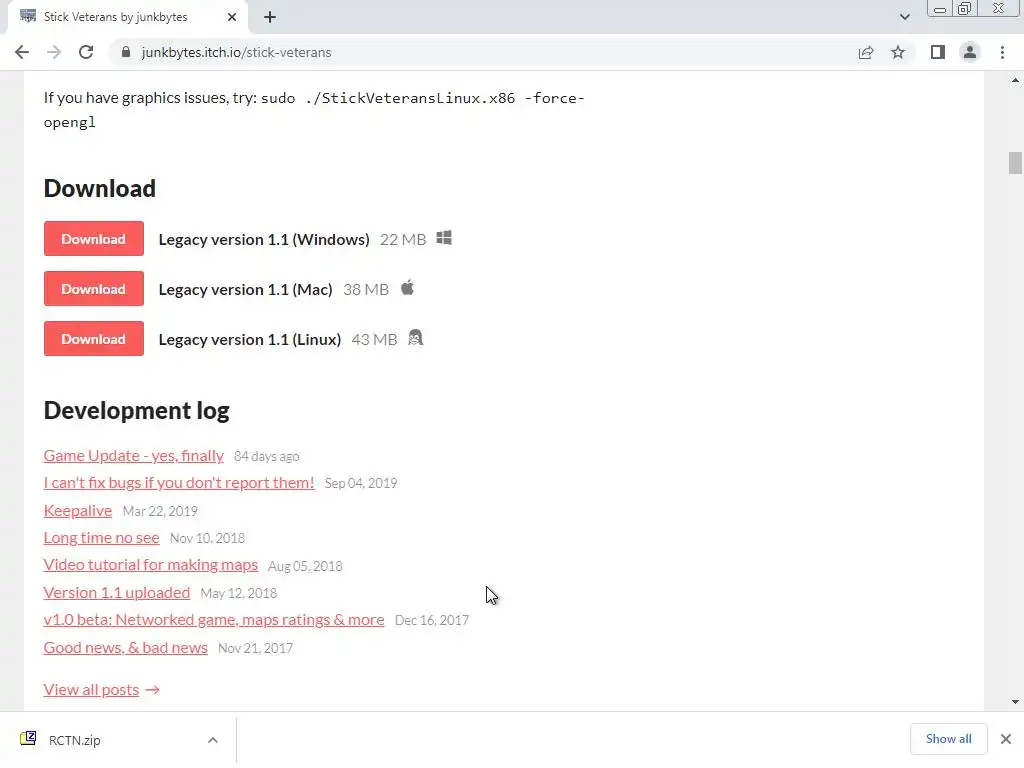Screen dimensions: 1024x768
Task: Close the downloads bar
Action: click(1006, 739)
